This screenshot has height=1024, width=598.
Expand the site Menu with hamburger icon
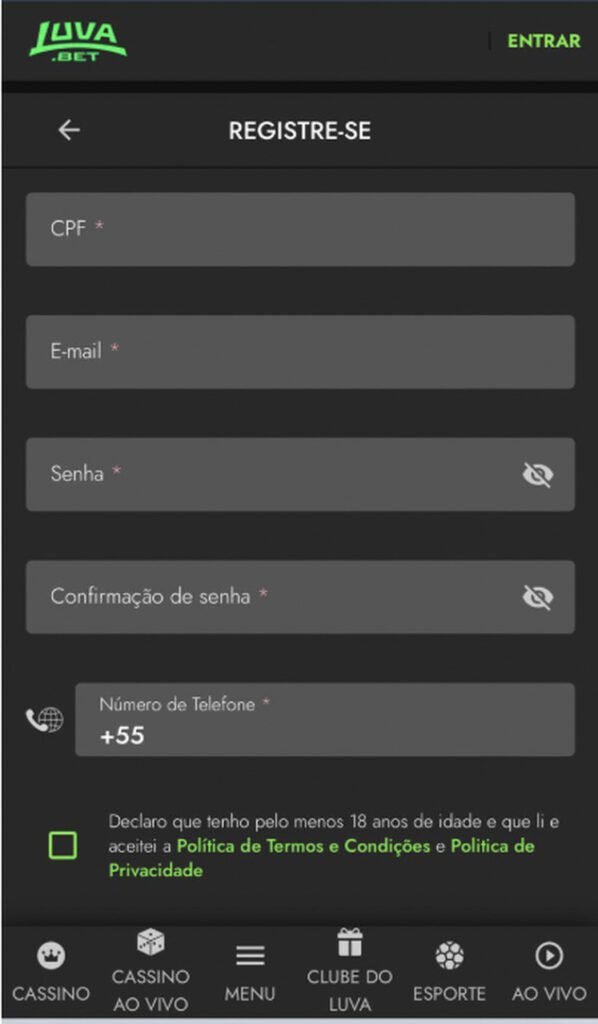click(x=251, y=956)
